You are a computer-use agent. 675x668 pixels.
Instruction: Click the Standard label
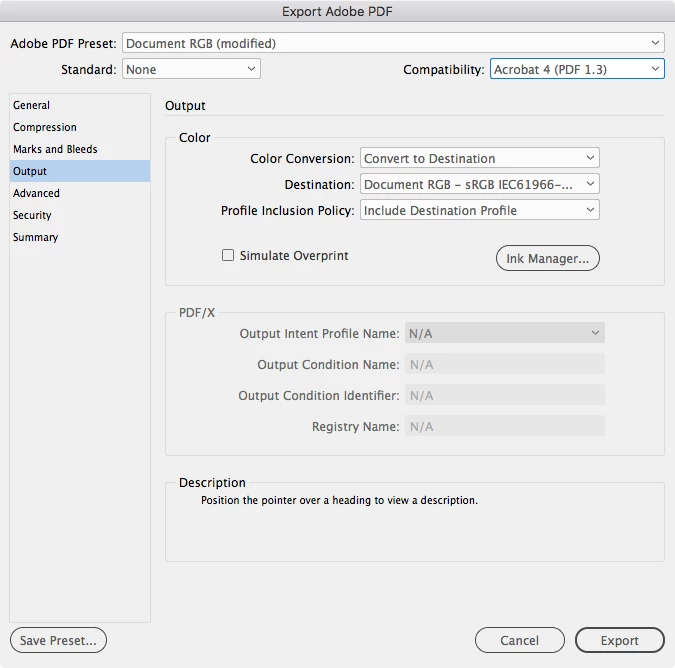click(x=89, y=70)
